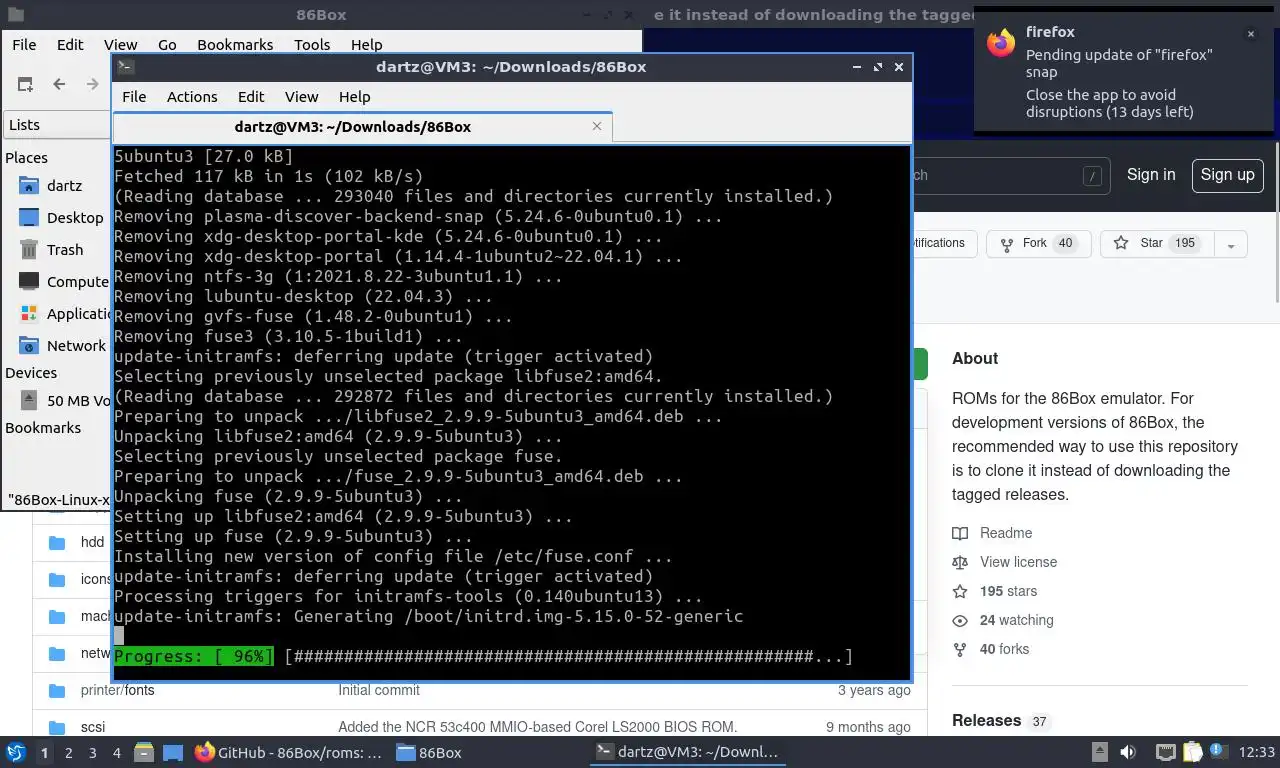Open new tab icon in file manager toolbar
The height and width of the screenshot is (768, 1280).
pyautogui.click(x=25, y=84)
